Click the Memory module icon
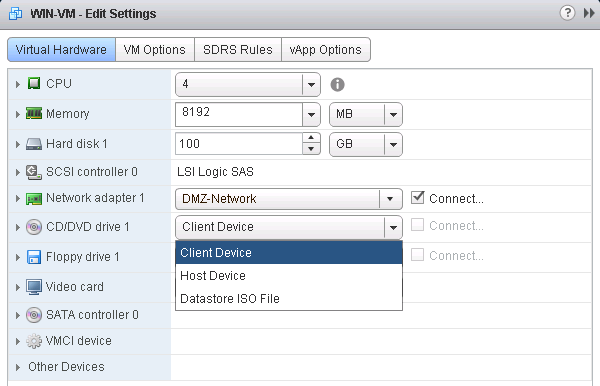 (34, 113)
